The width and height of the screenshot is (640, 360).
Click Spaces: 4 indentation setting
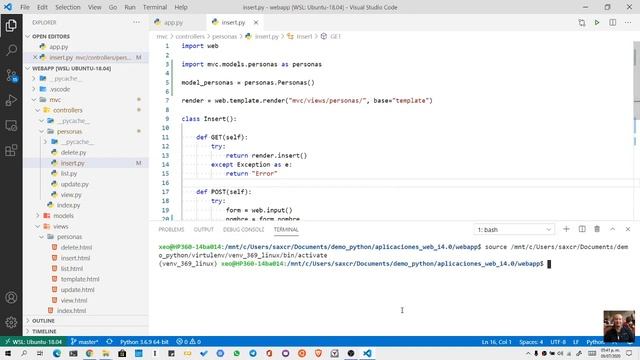531,342
